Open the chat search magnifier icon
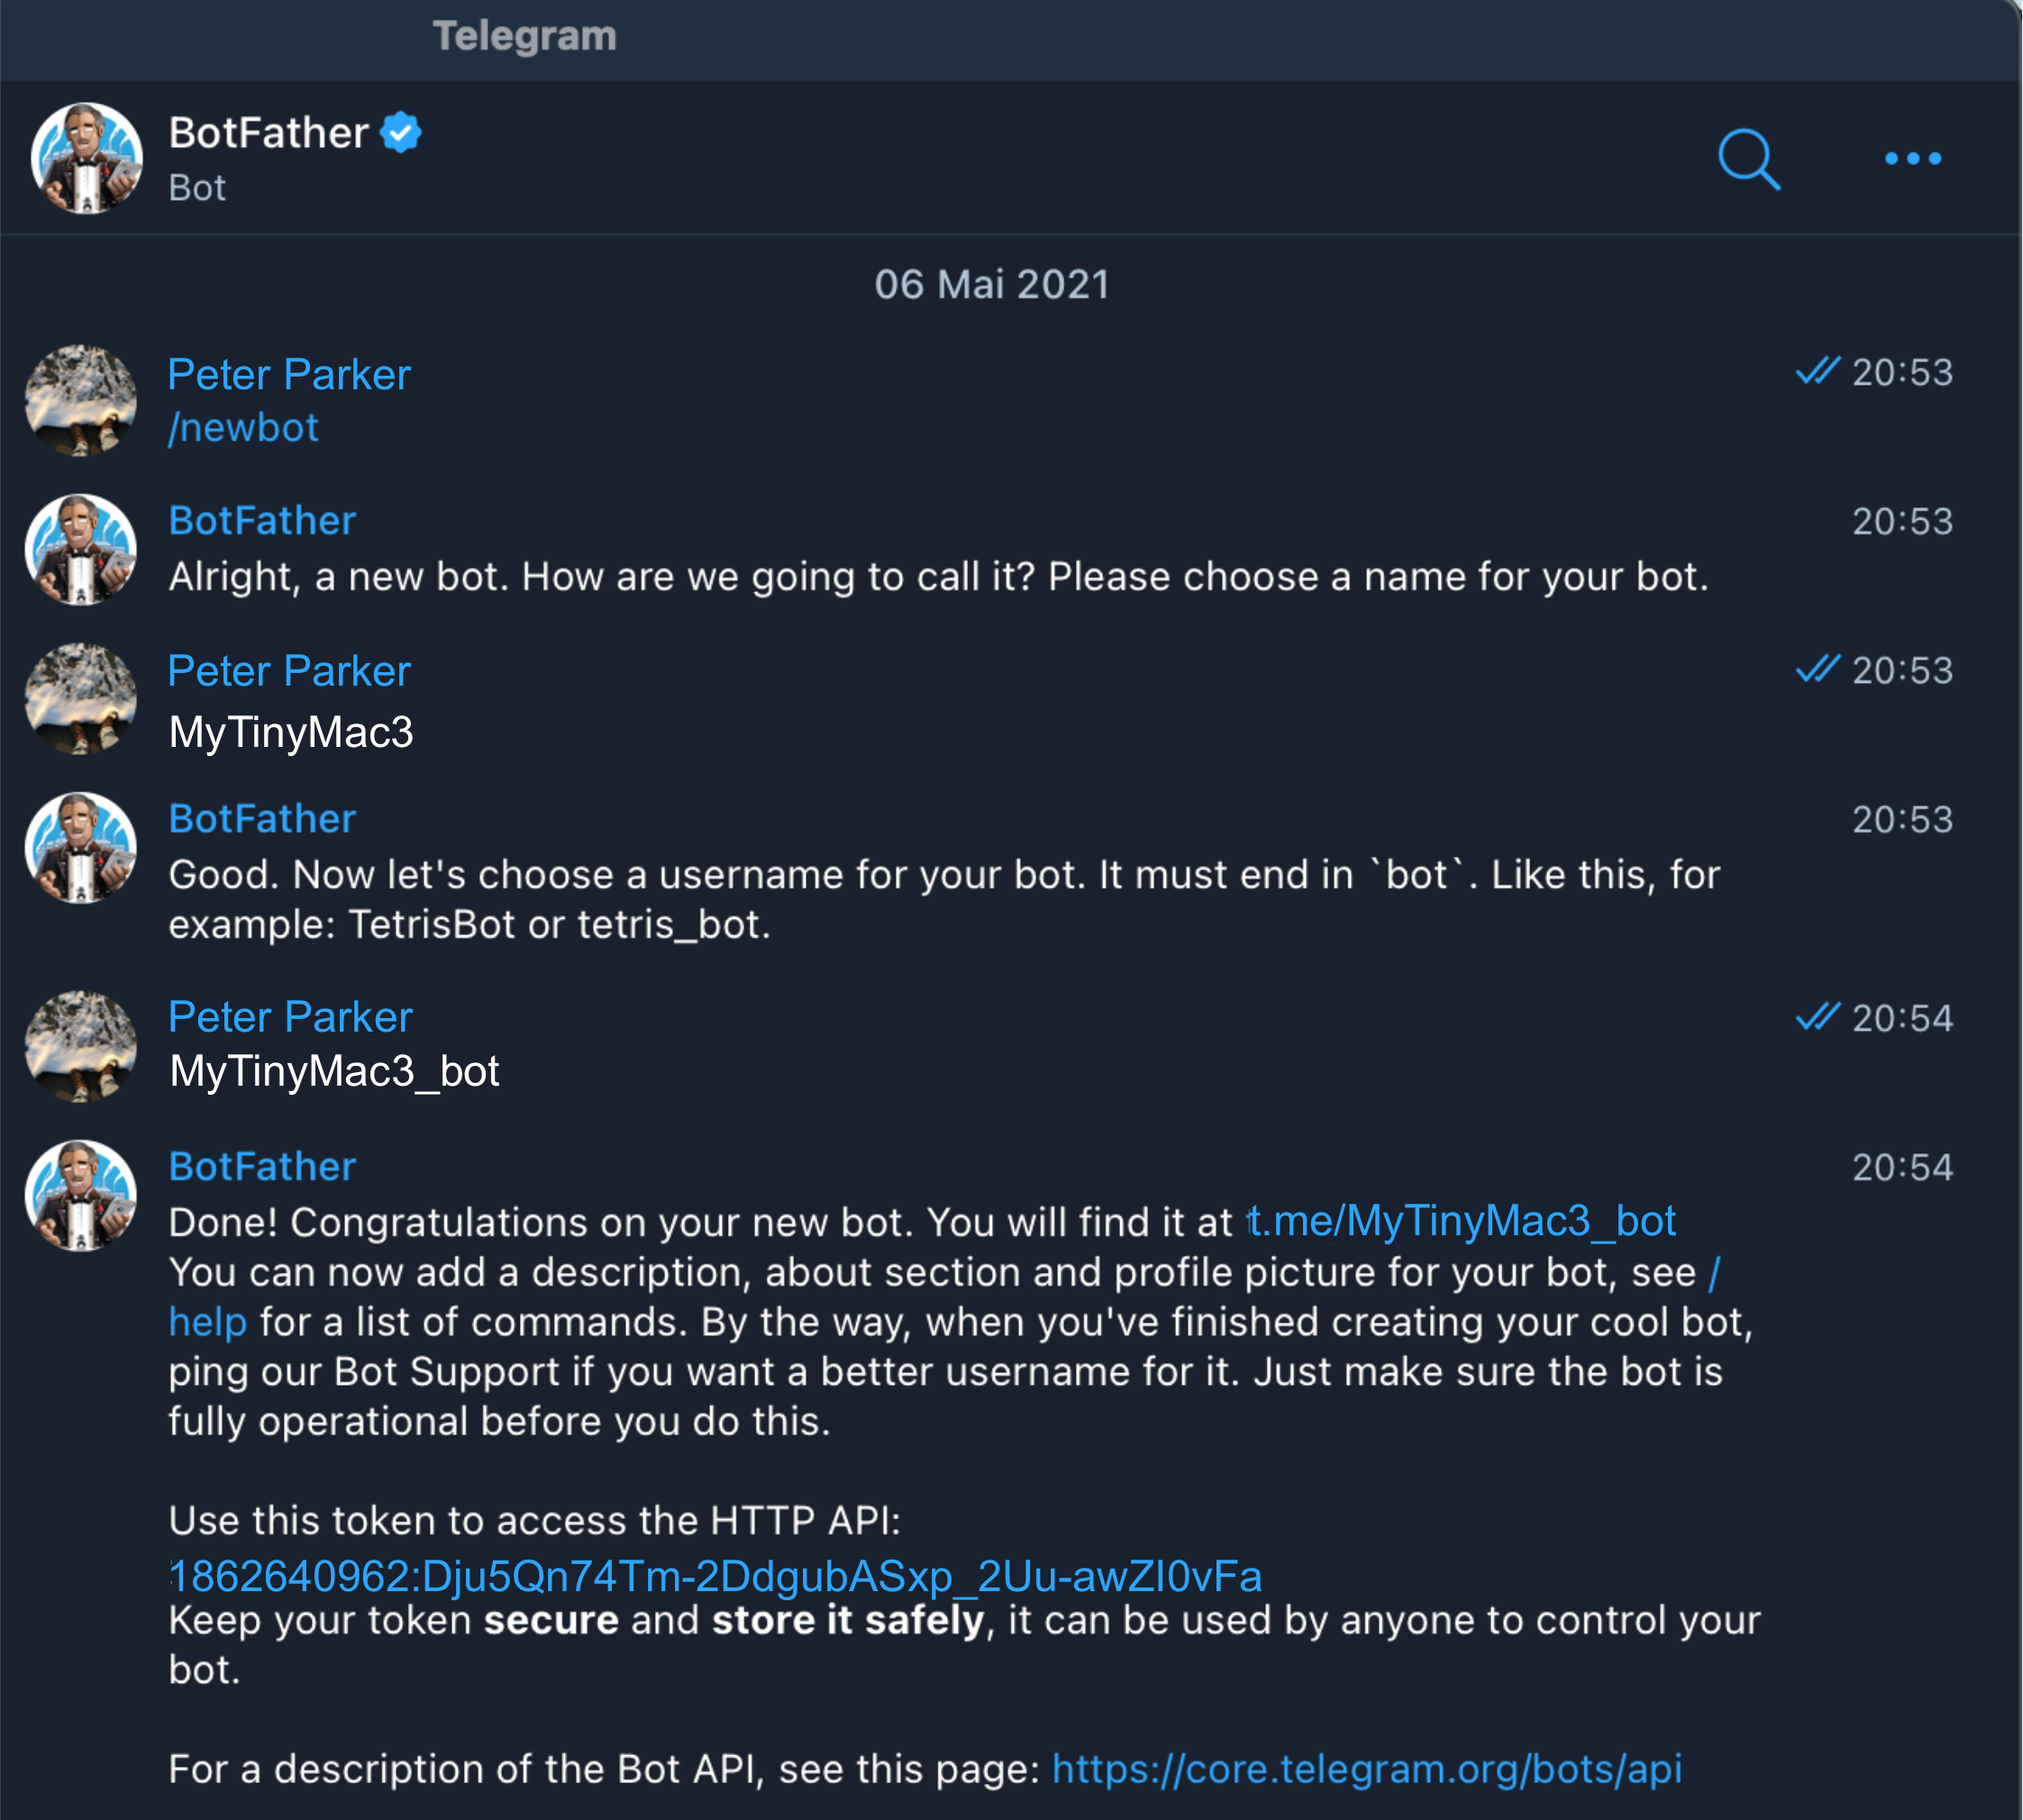The height and width of the screenshot is (1820, 2023). [x=1748, y=159]
